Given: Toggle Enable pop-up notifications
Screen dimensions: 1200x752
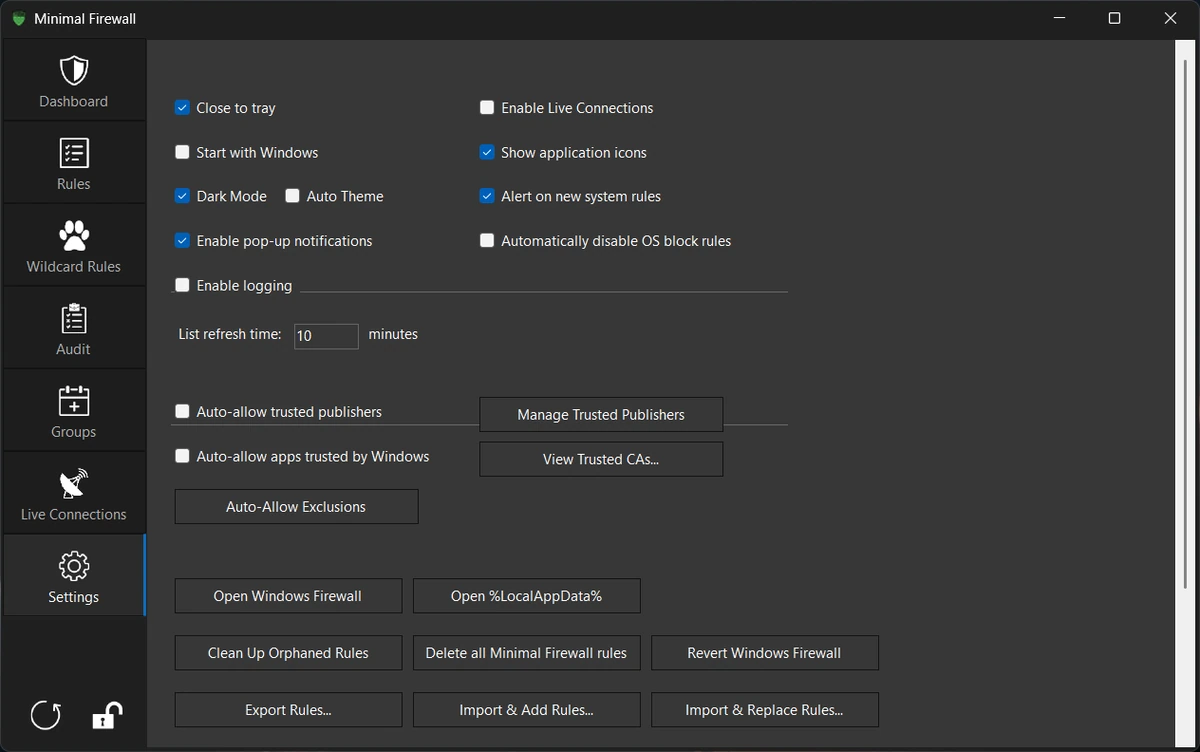Looking at the screenshot, I should 182,241.
